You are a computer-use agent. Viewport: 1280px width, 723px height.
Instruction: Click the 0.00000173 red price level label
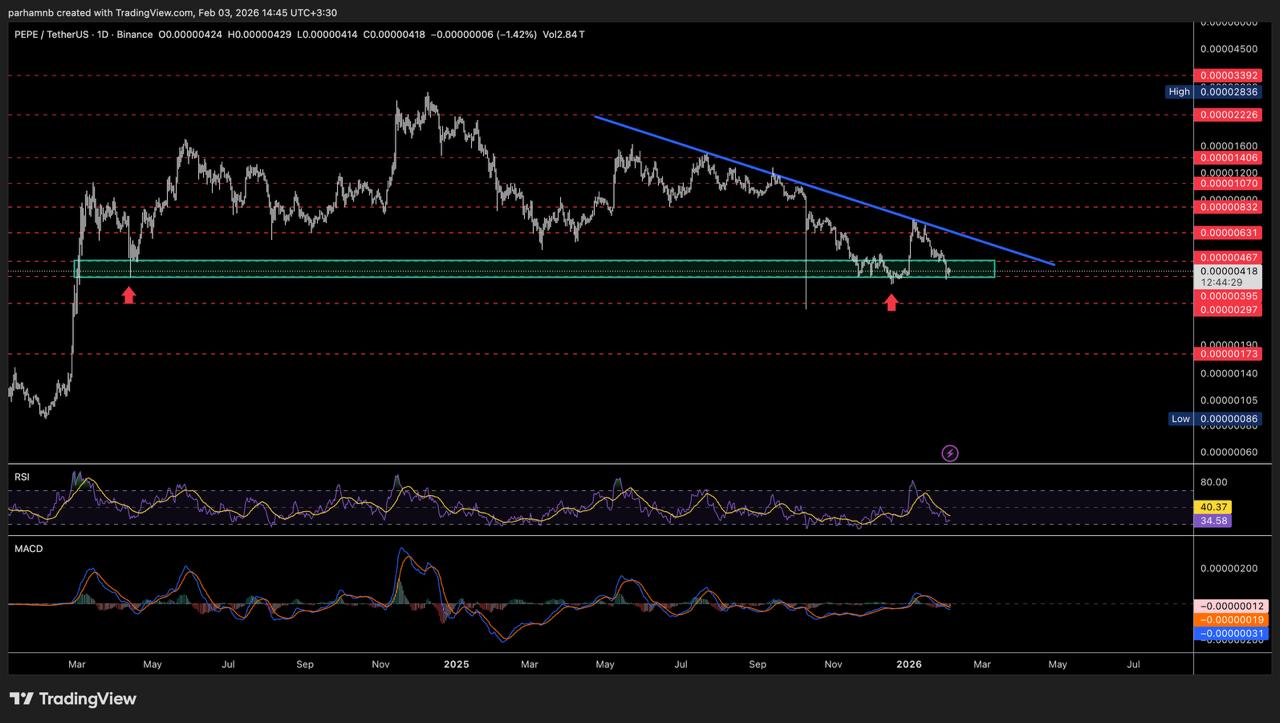coord(1230,354)
